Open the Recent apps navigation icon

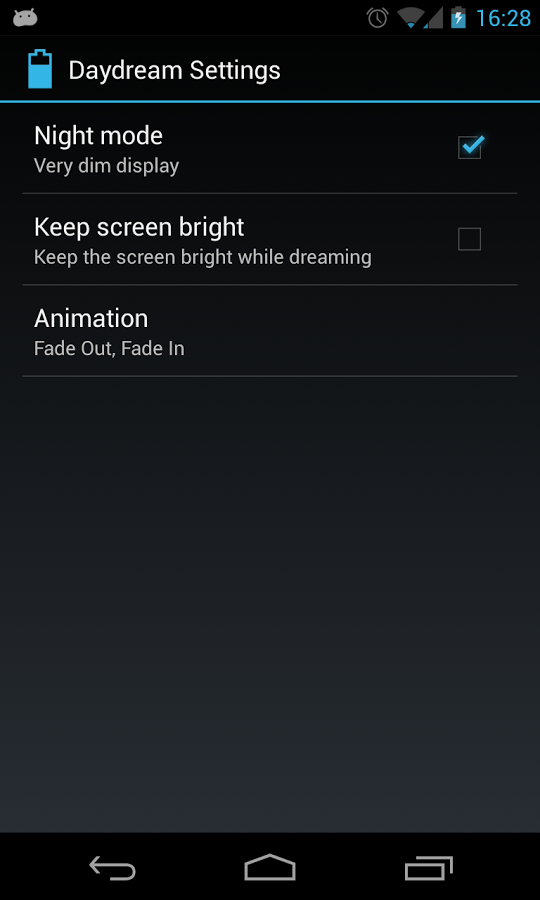click(x=429, y=867)
